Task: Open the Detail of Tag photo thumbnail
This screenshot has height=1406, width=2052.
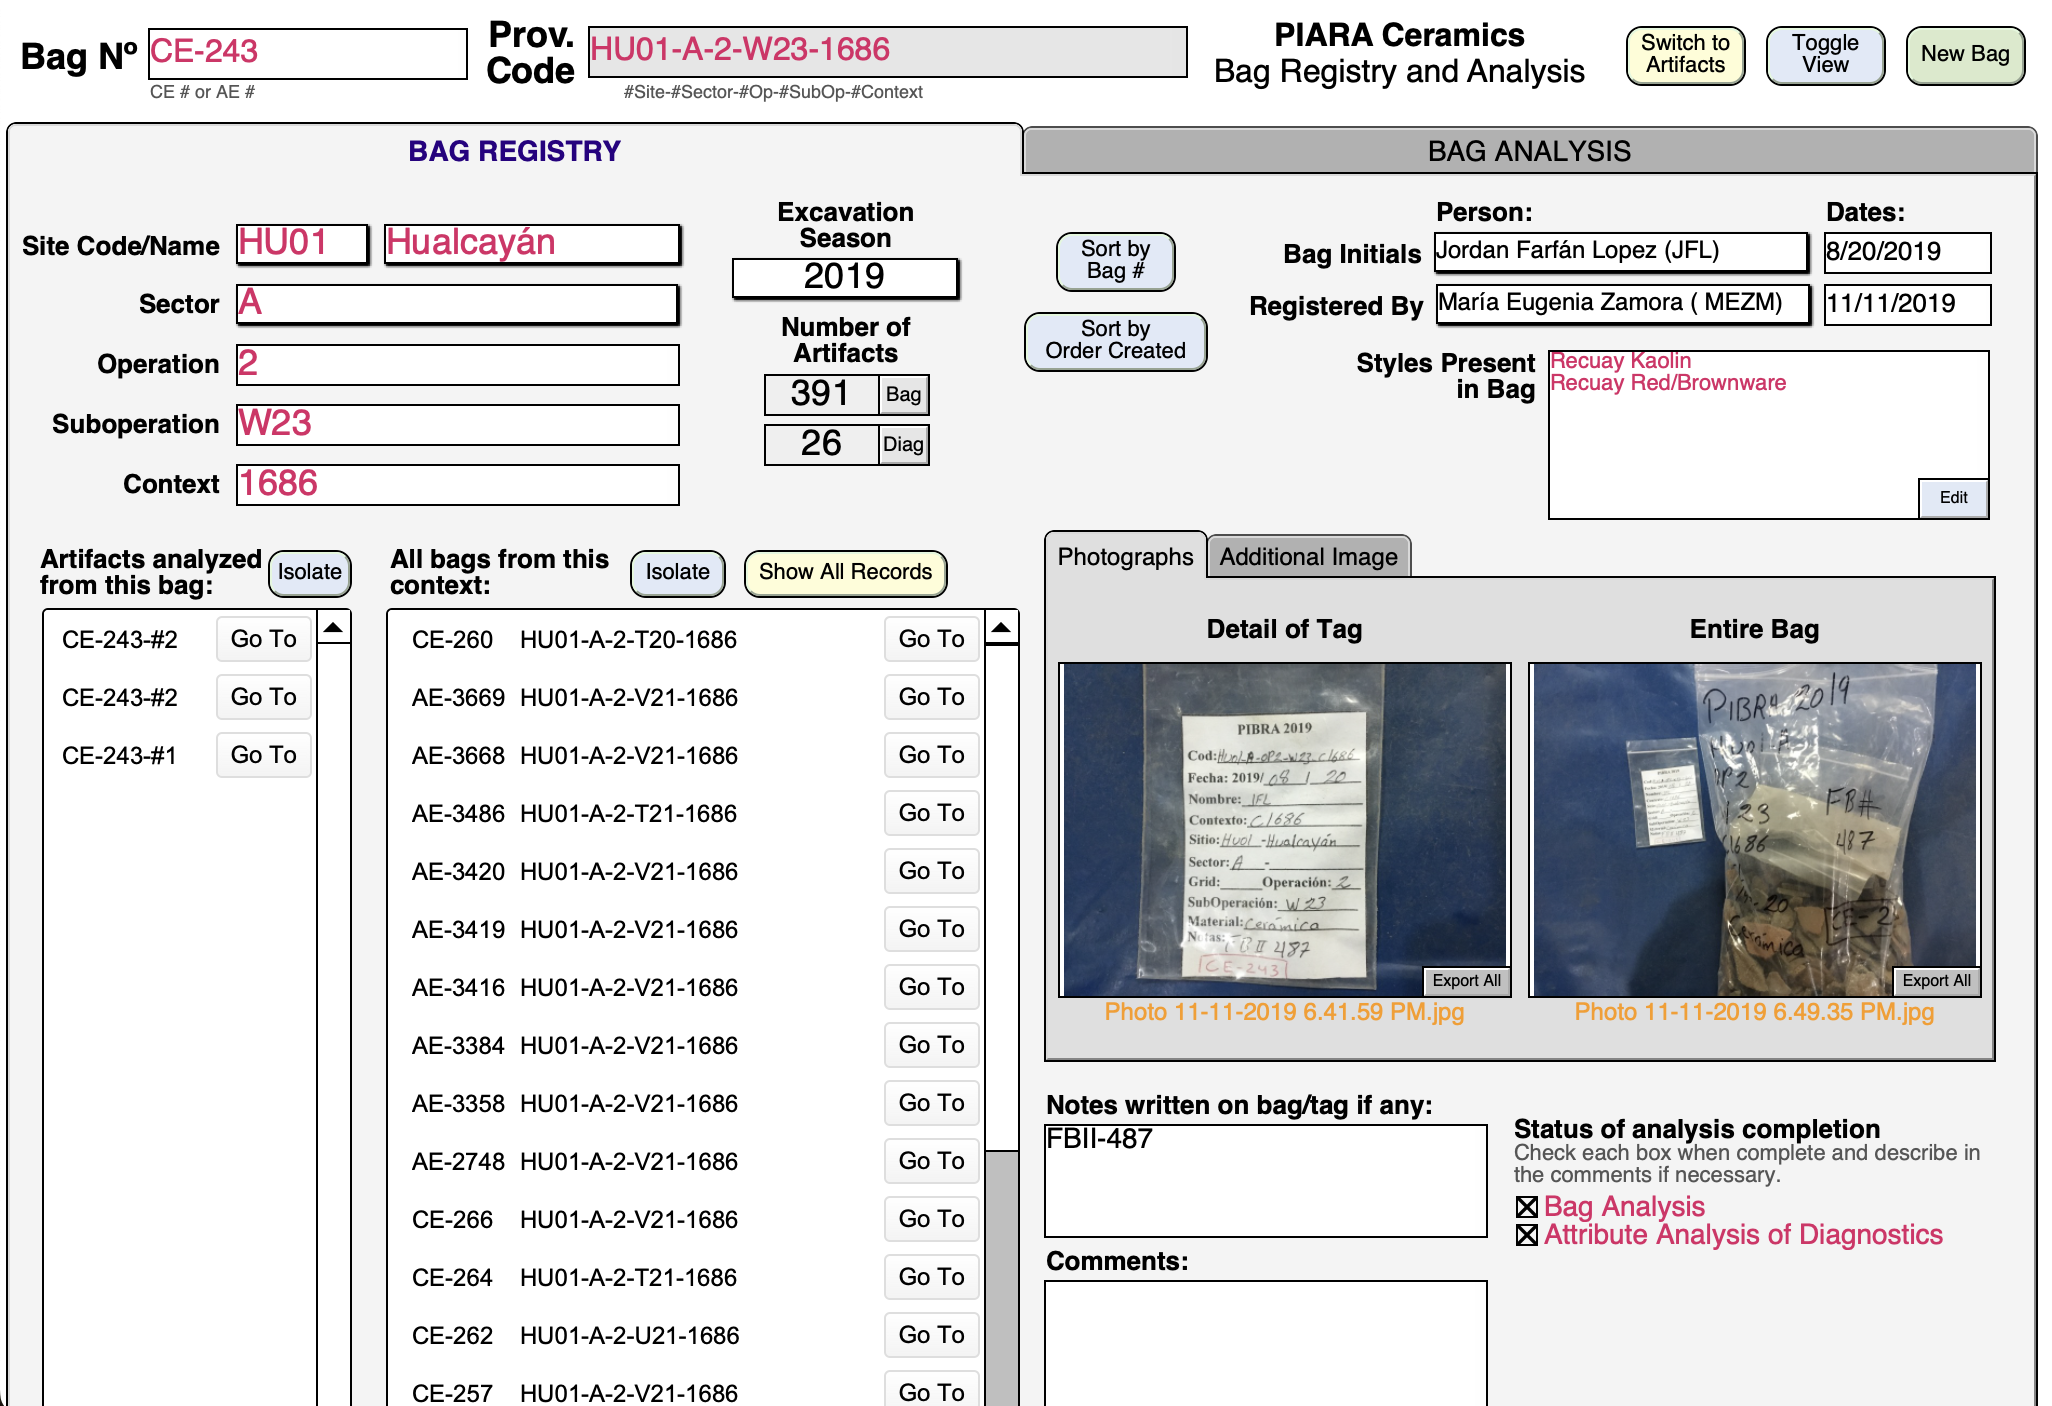Action: pyautogui.click(x=1284, y=828)
